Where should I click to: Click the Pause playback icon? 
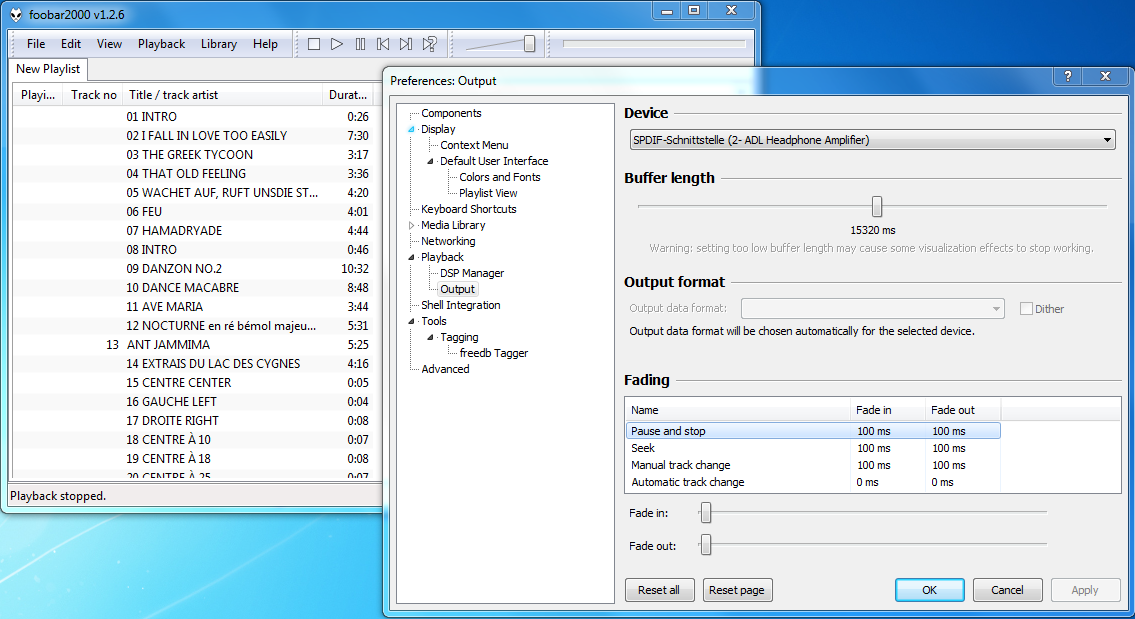[360, 44]
